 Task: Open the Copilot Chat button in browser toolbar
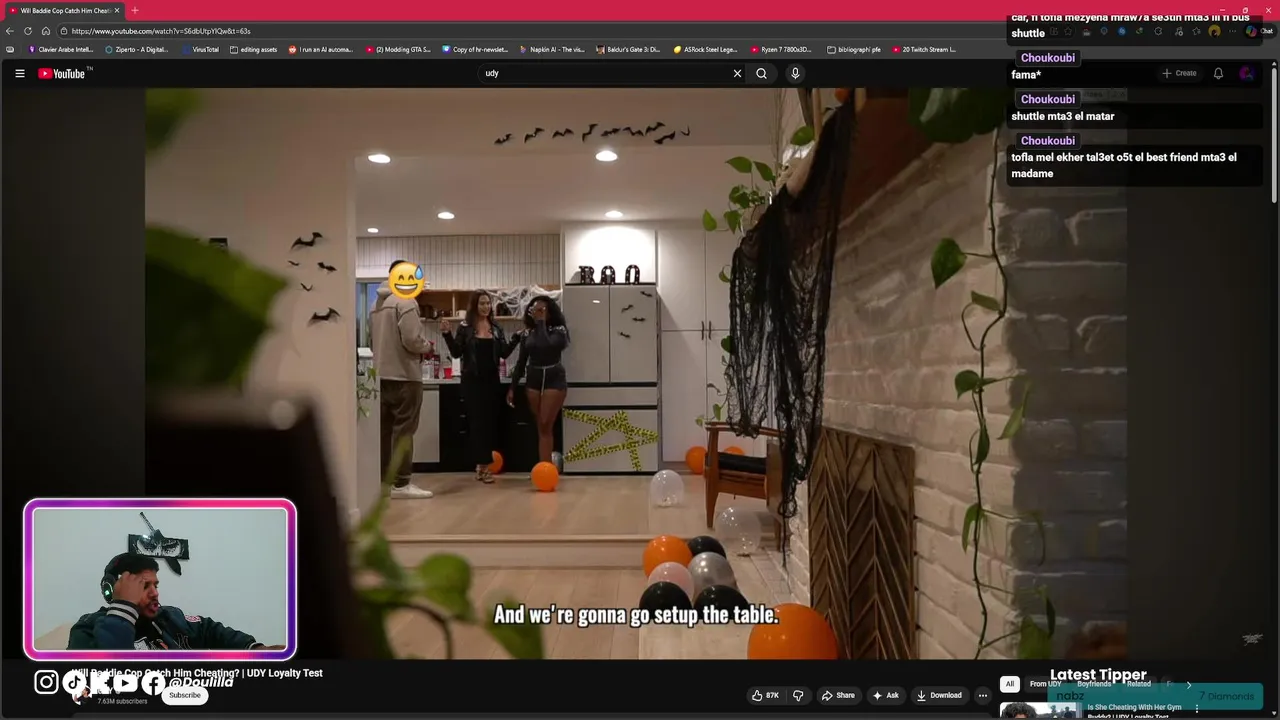[x=1260, y=31]
